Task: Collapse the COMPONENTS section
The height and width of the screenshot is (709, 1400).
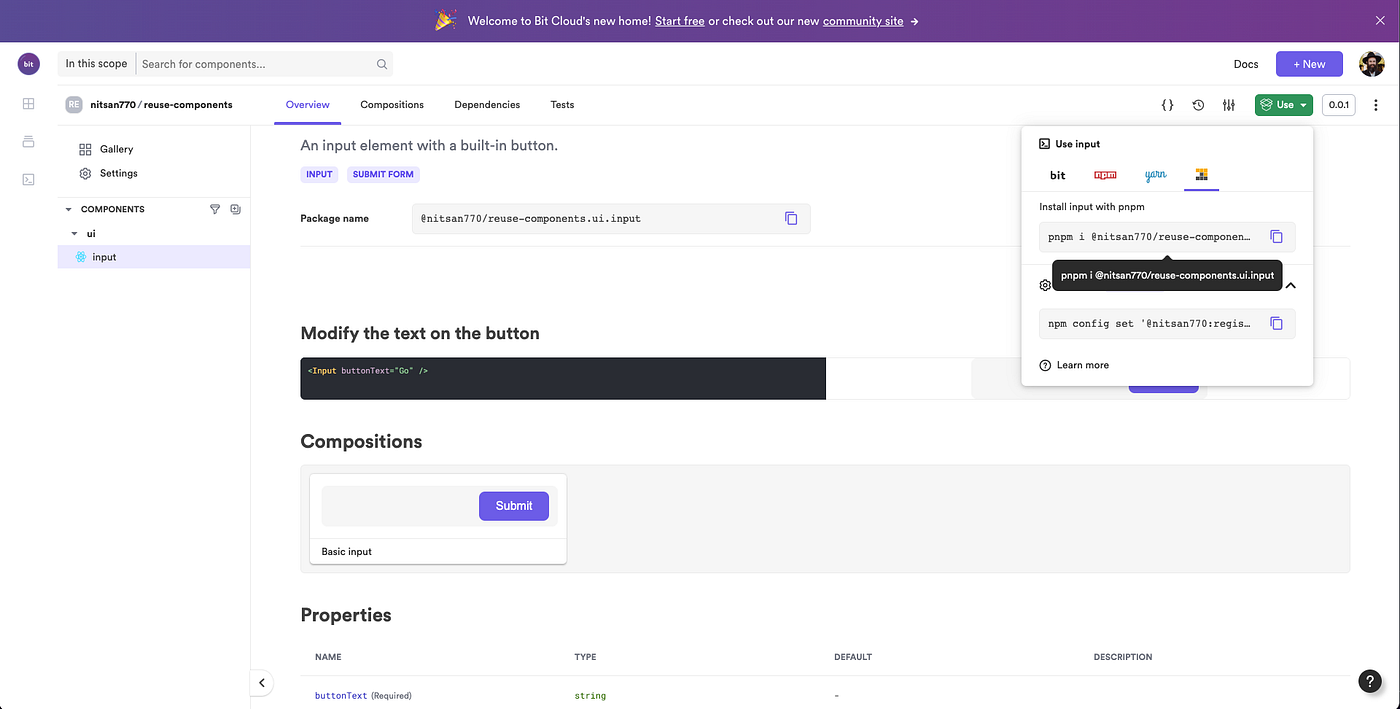Action: pyautogui.click(x=68, y=209)
